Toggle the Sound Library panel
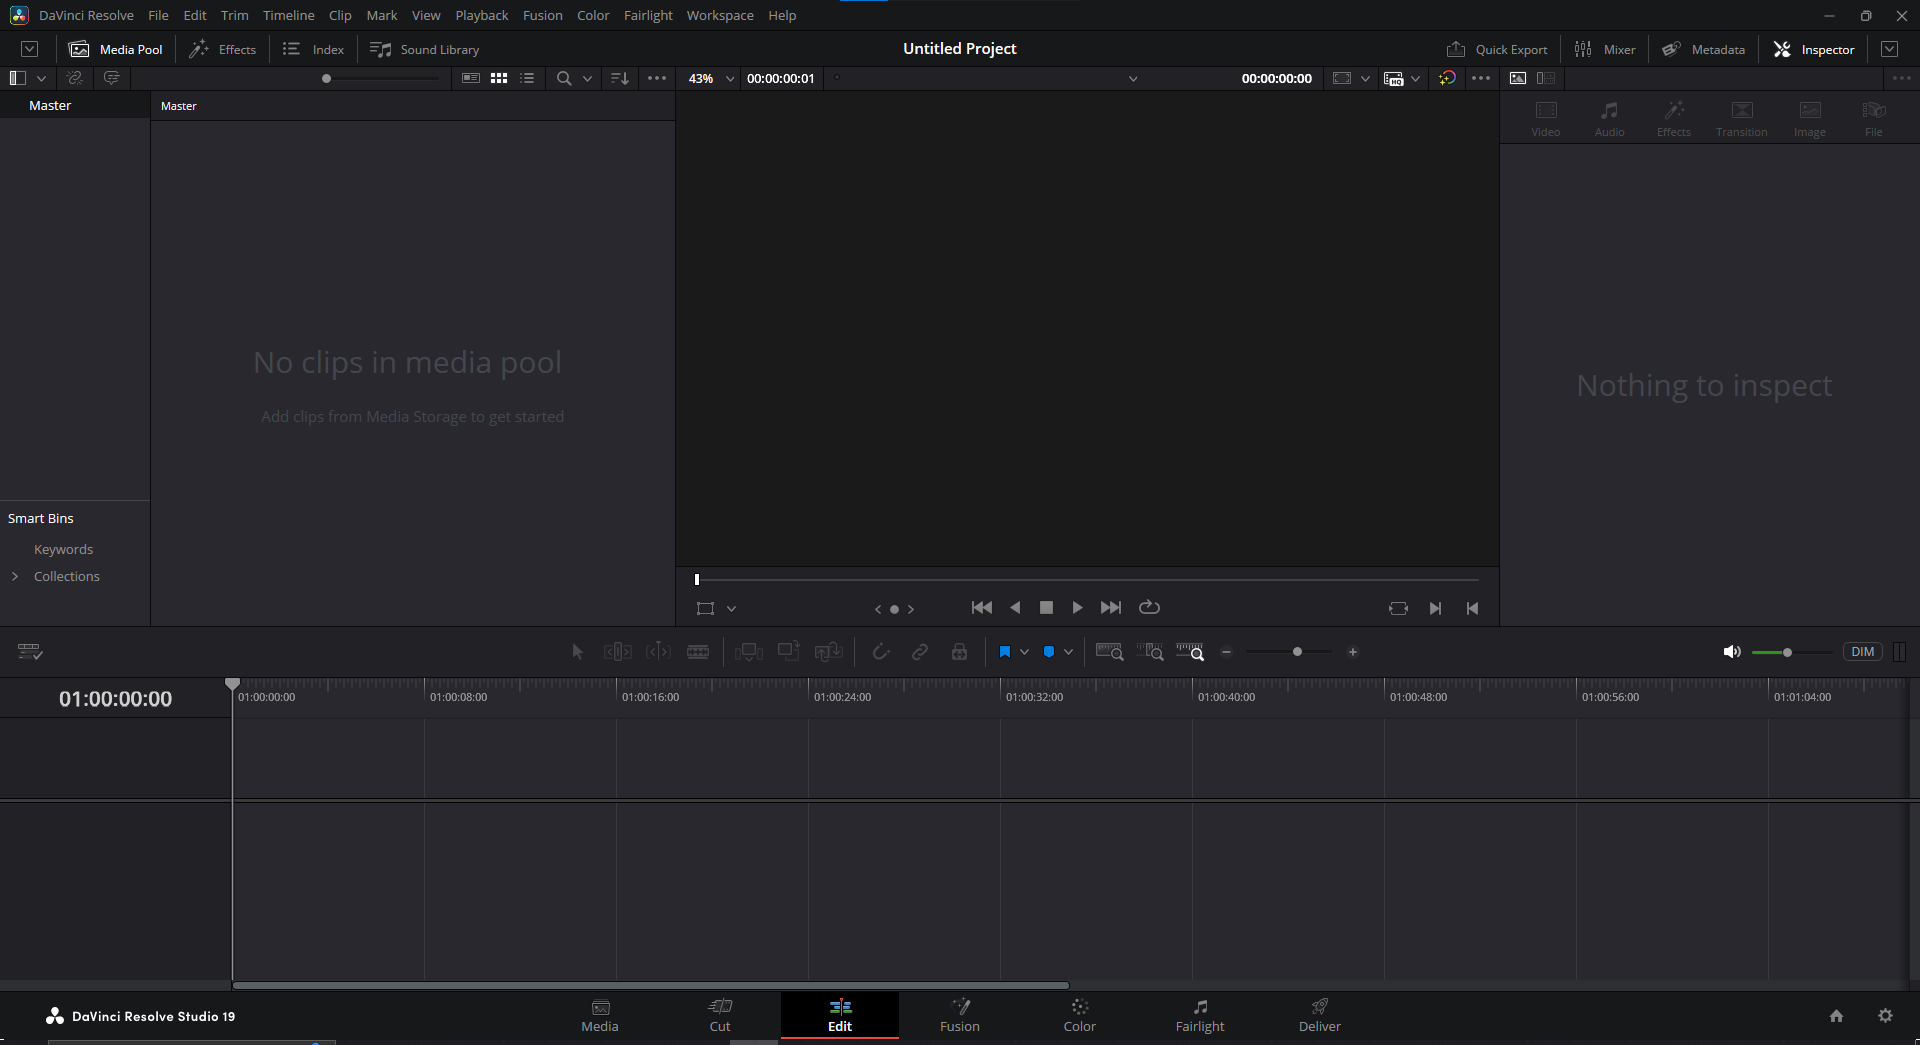The width and height of the screenshot is (1920, 1045). pos(424,49)
